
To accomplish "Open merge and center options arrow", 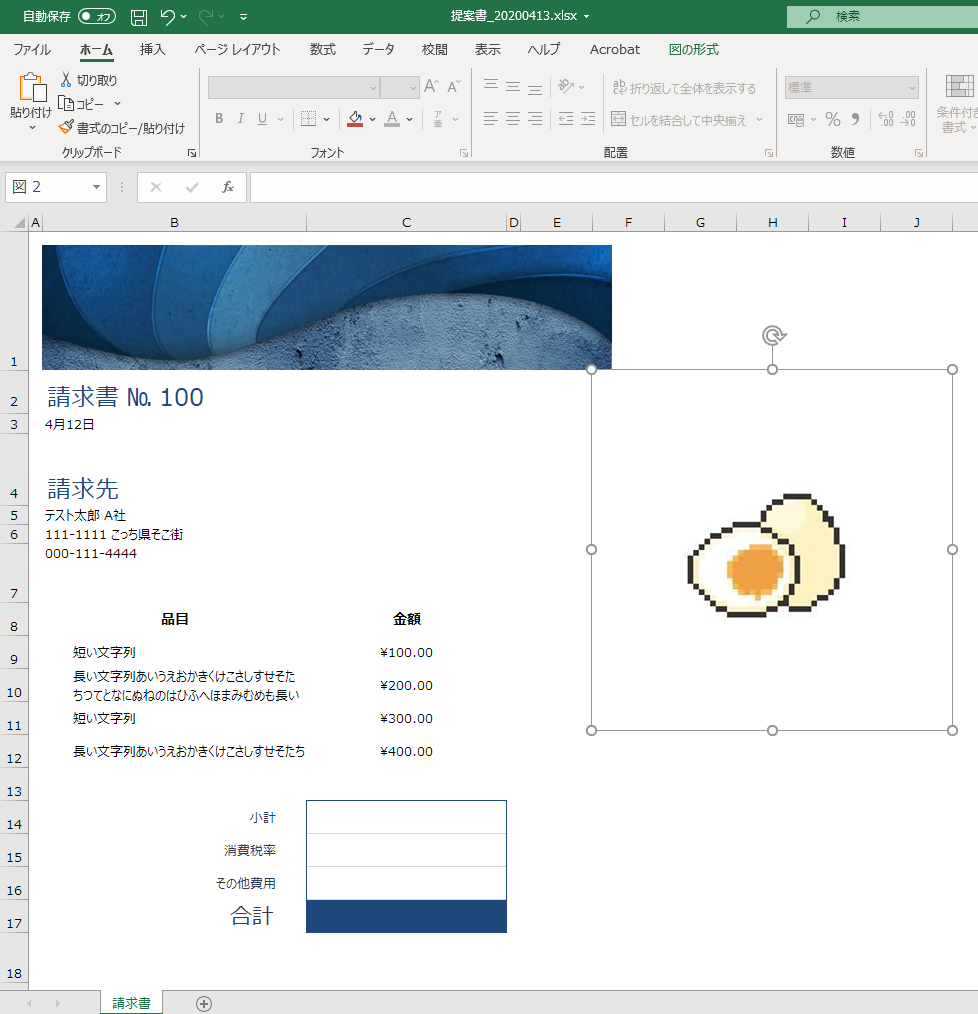I will coord(759,120).
